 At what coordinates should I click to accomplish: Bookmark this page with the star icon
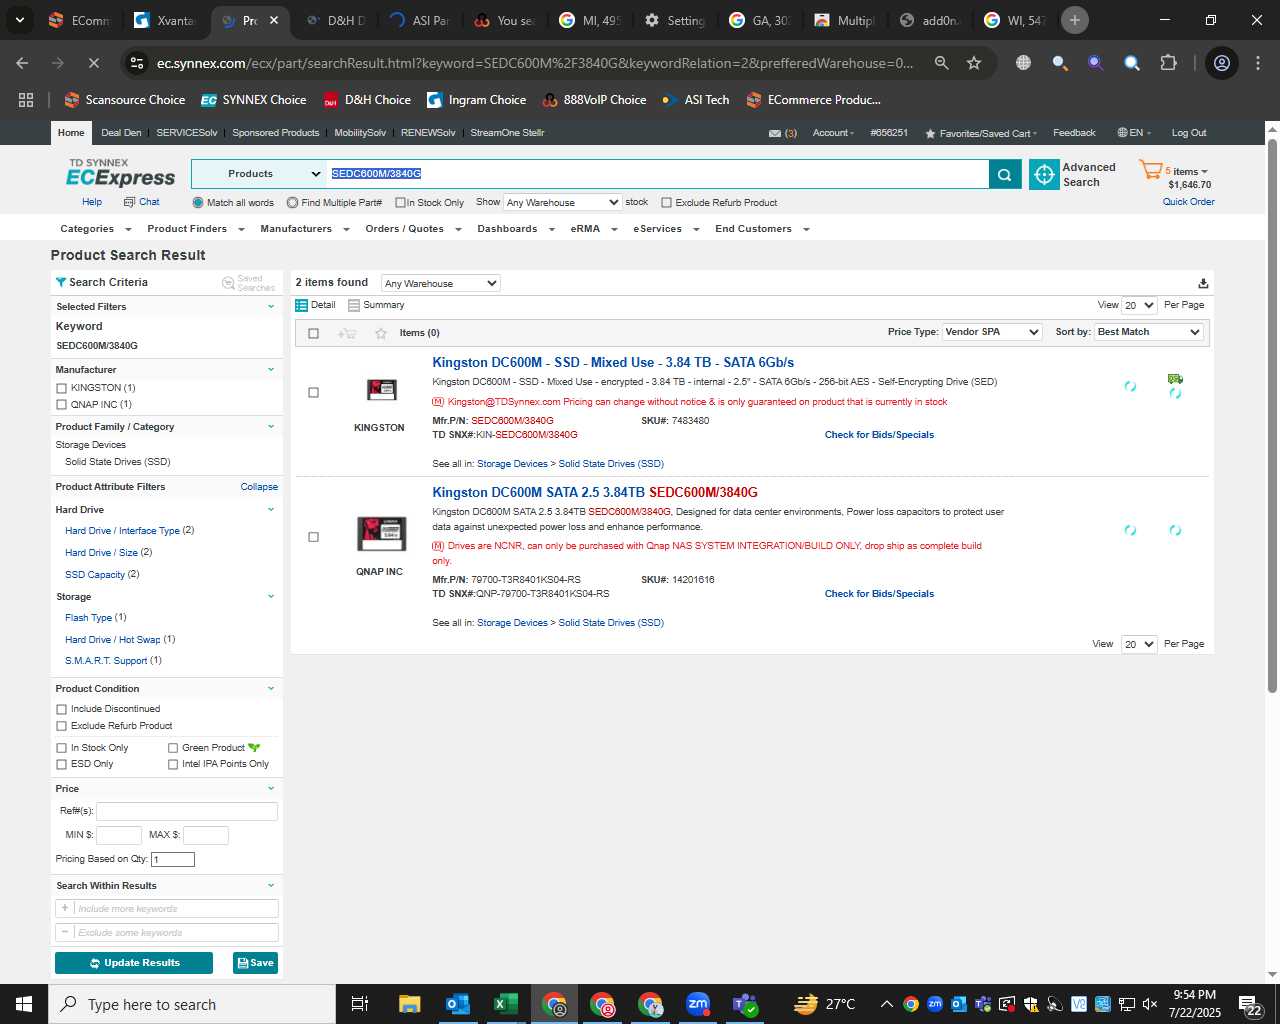point(974,63)
